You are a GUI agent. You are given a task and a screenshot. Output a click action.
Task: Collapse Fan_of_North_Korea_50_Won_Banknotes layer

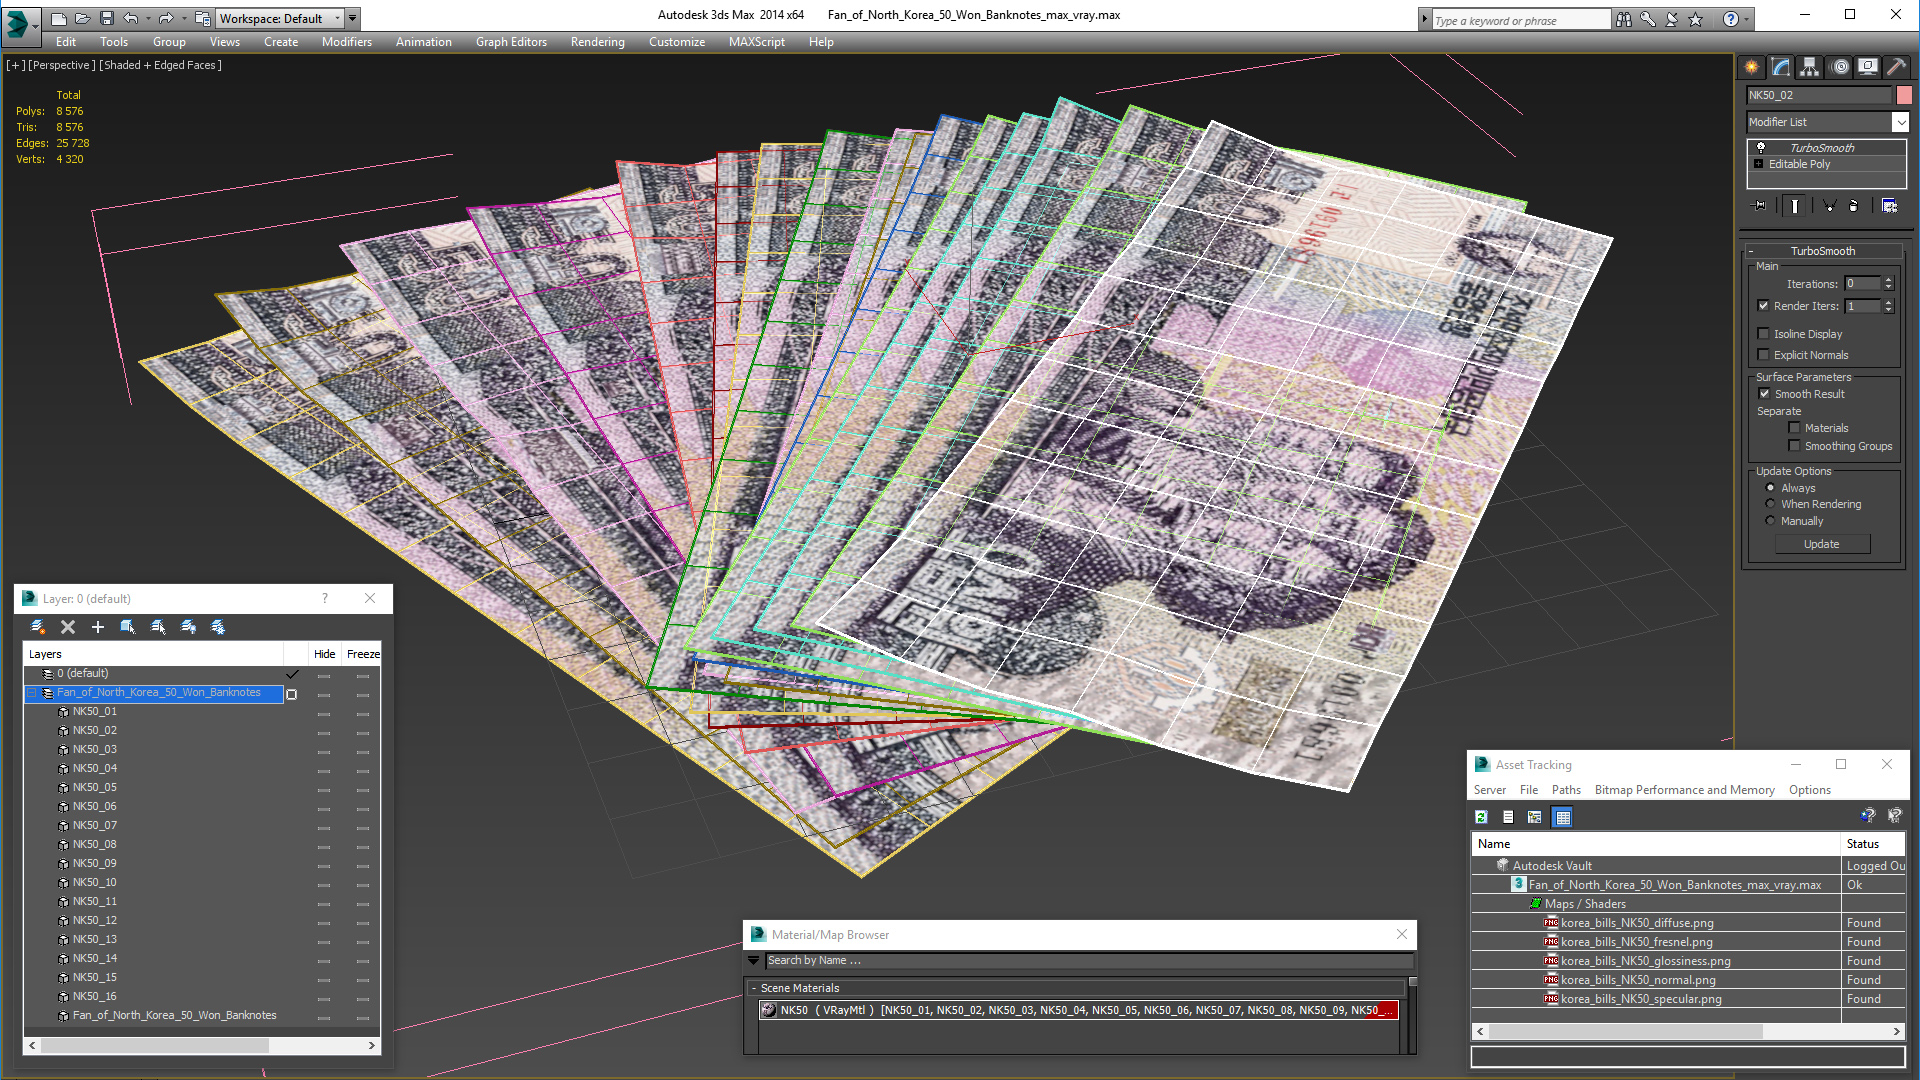click(x=31, y=693)
